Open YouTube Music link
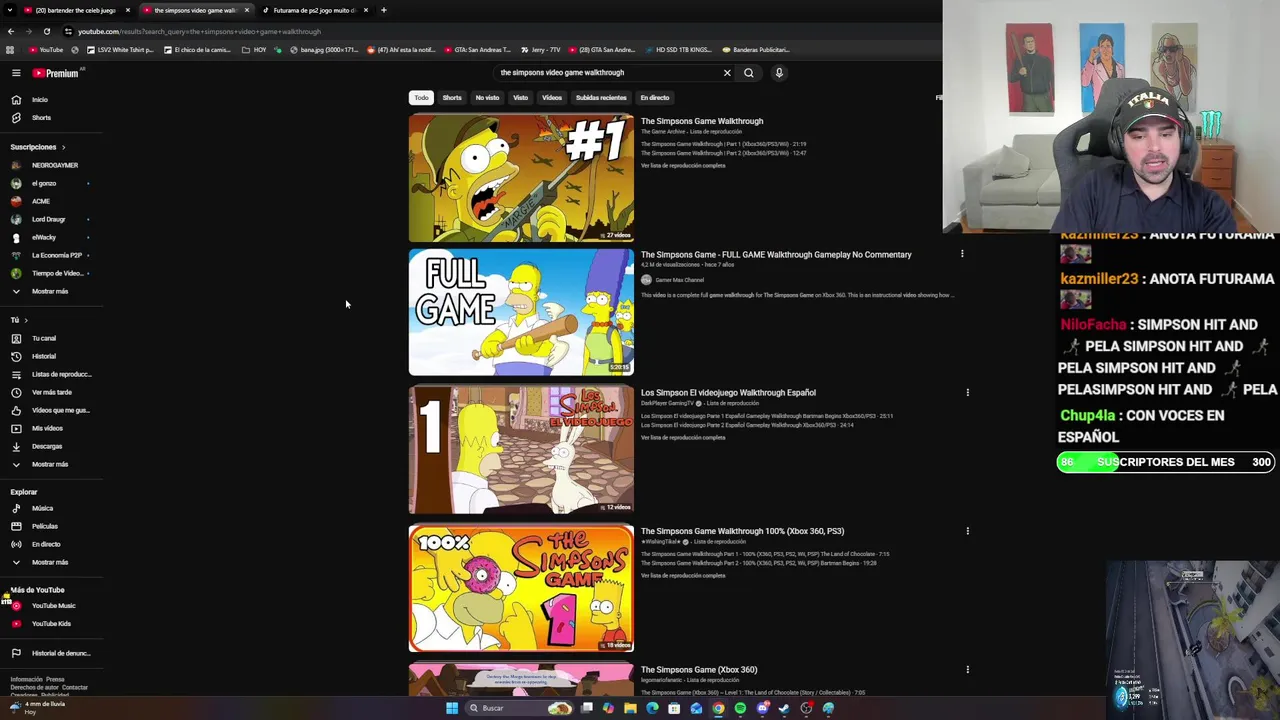Screen dimensions: 1280x720 coord(44,606)
